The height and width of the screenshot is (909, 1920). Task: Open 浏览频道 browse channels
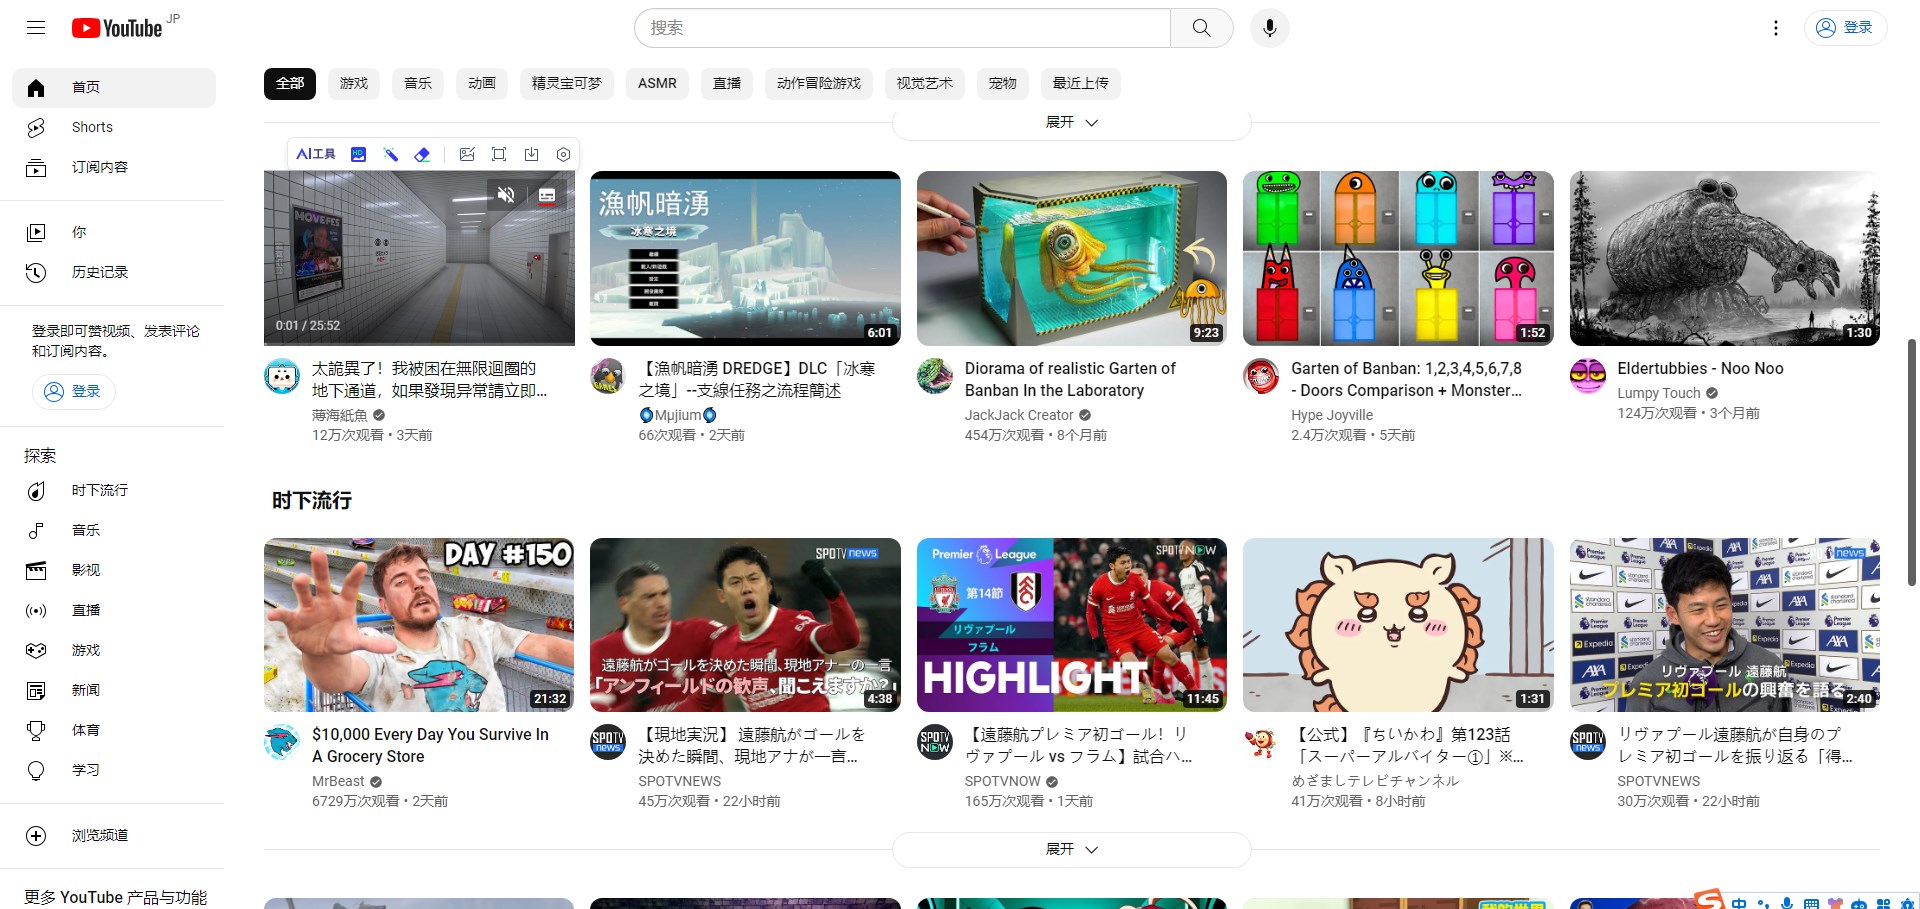114,835
